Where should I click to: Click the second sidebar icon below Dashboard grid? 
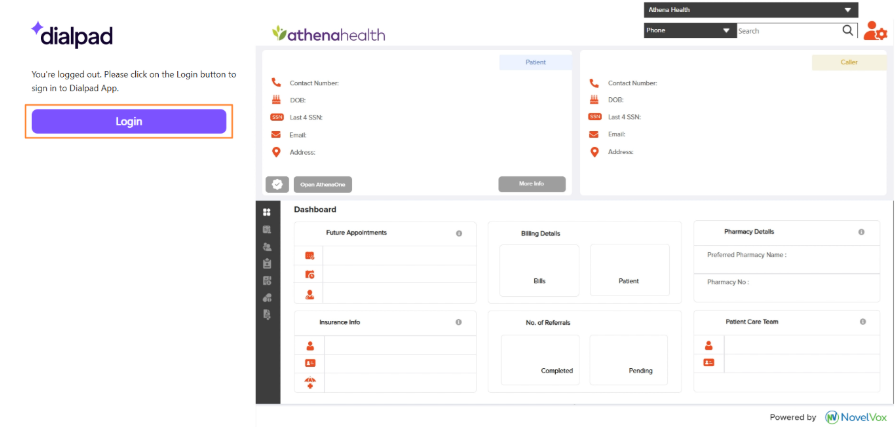tap(267, 229)
